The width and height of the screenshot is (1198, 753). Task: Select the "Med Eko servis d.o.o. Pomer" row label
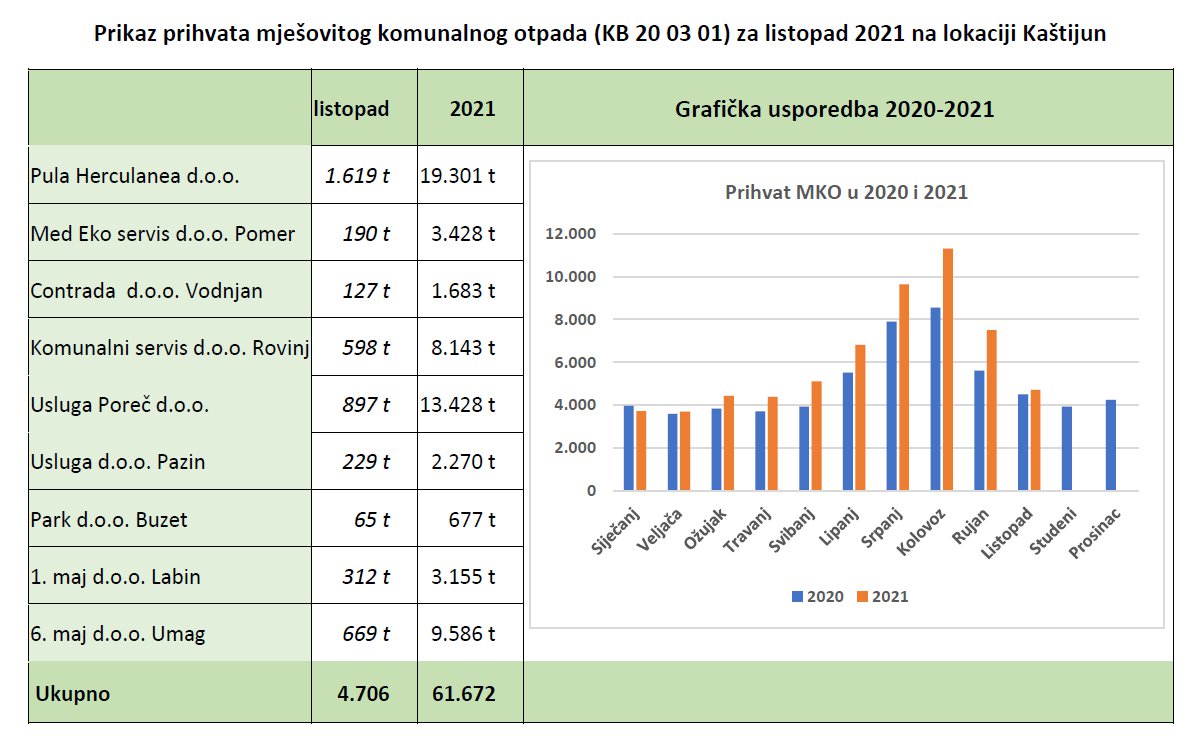(x=163, y=233)
